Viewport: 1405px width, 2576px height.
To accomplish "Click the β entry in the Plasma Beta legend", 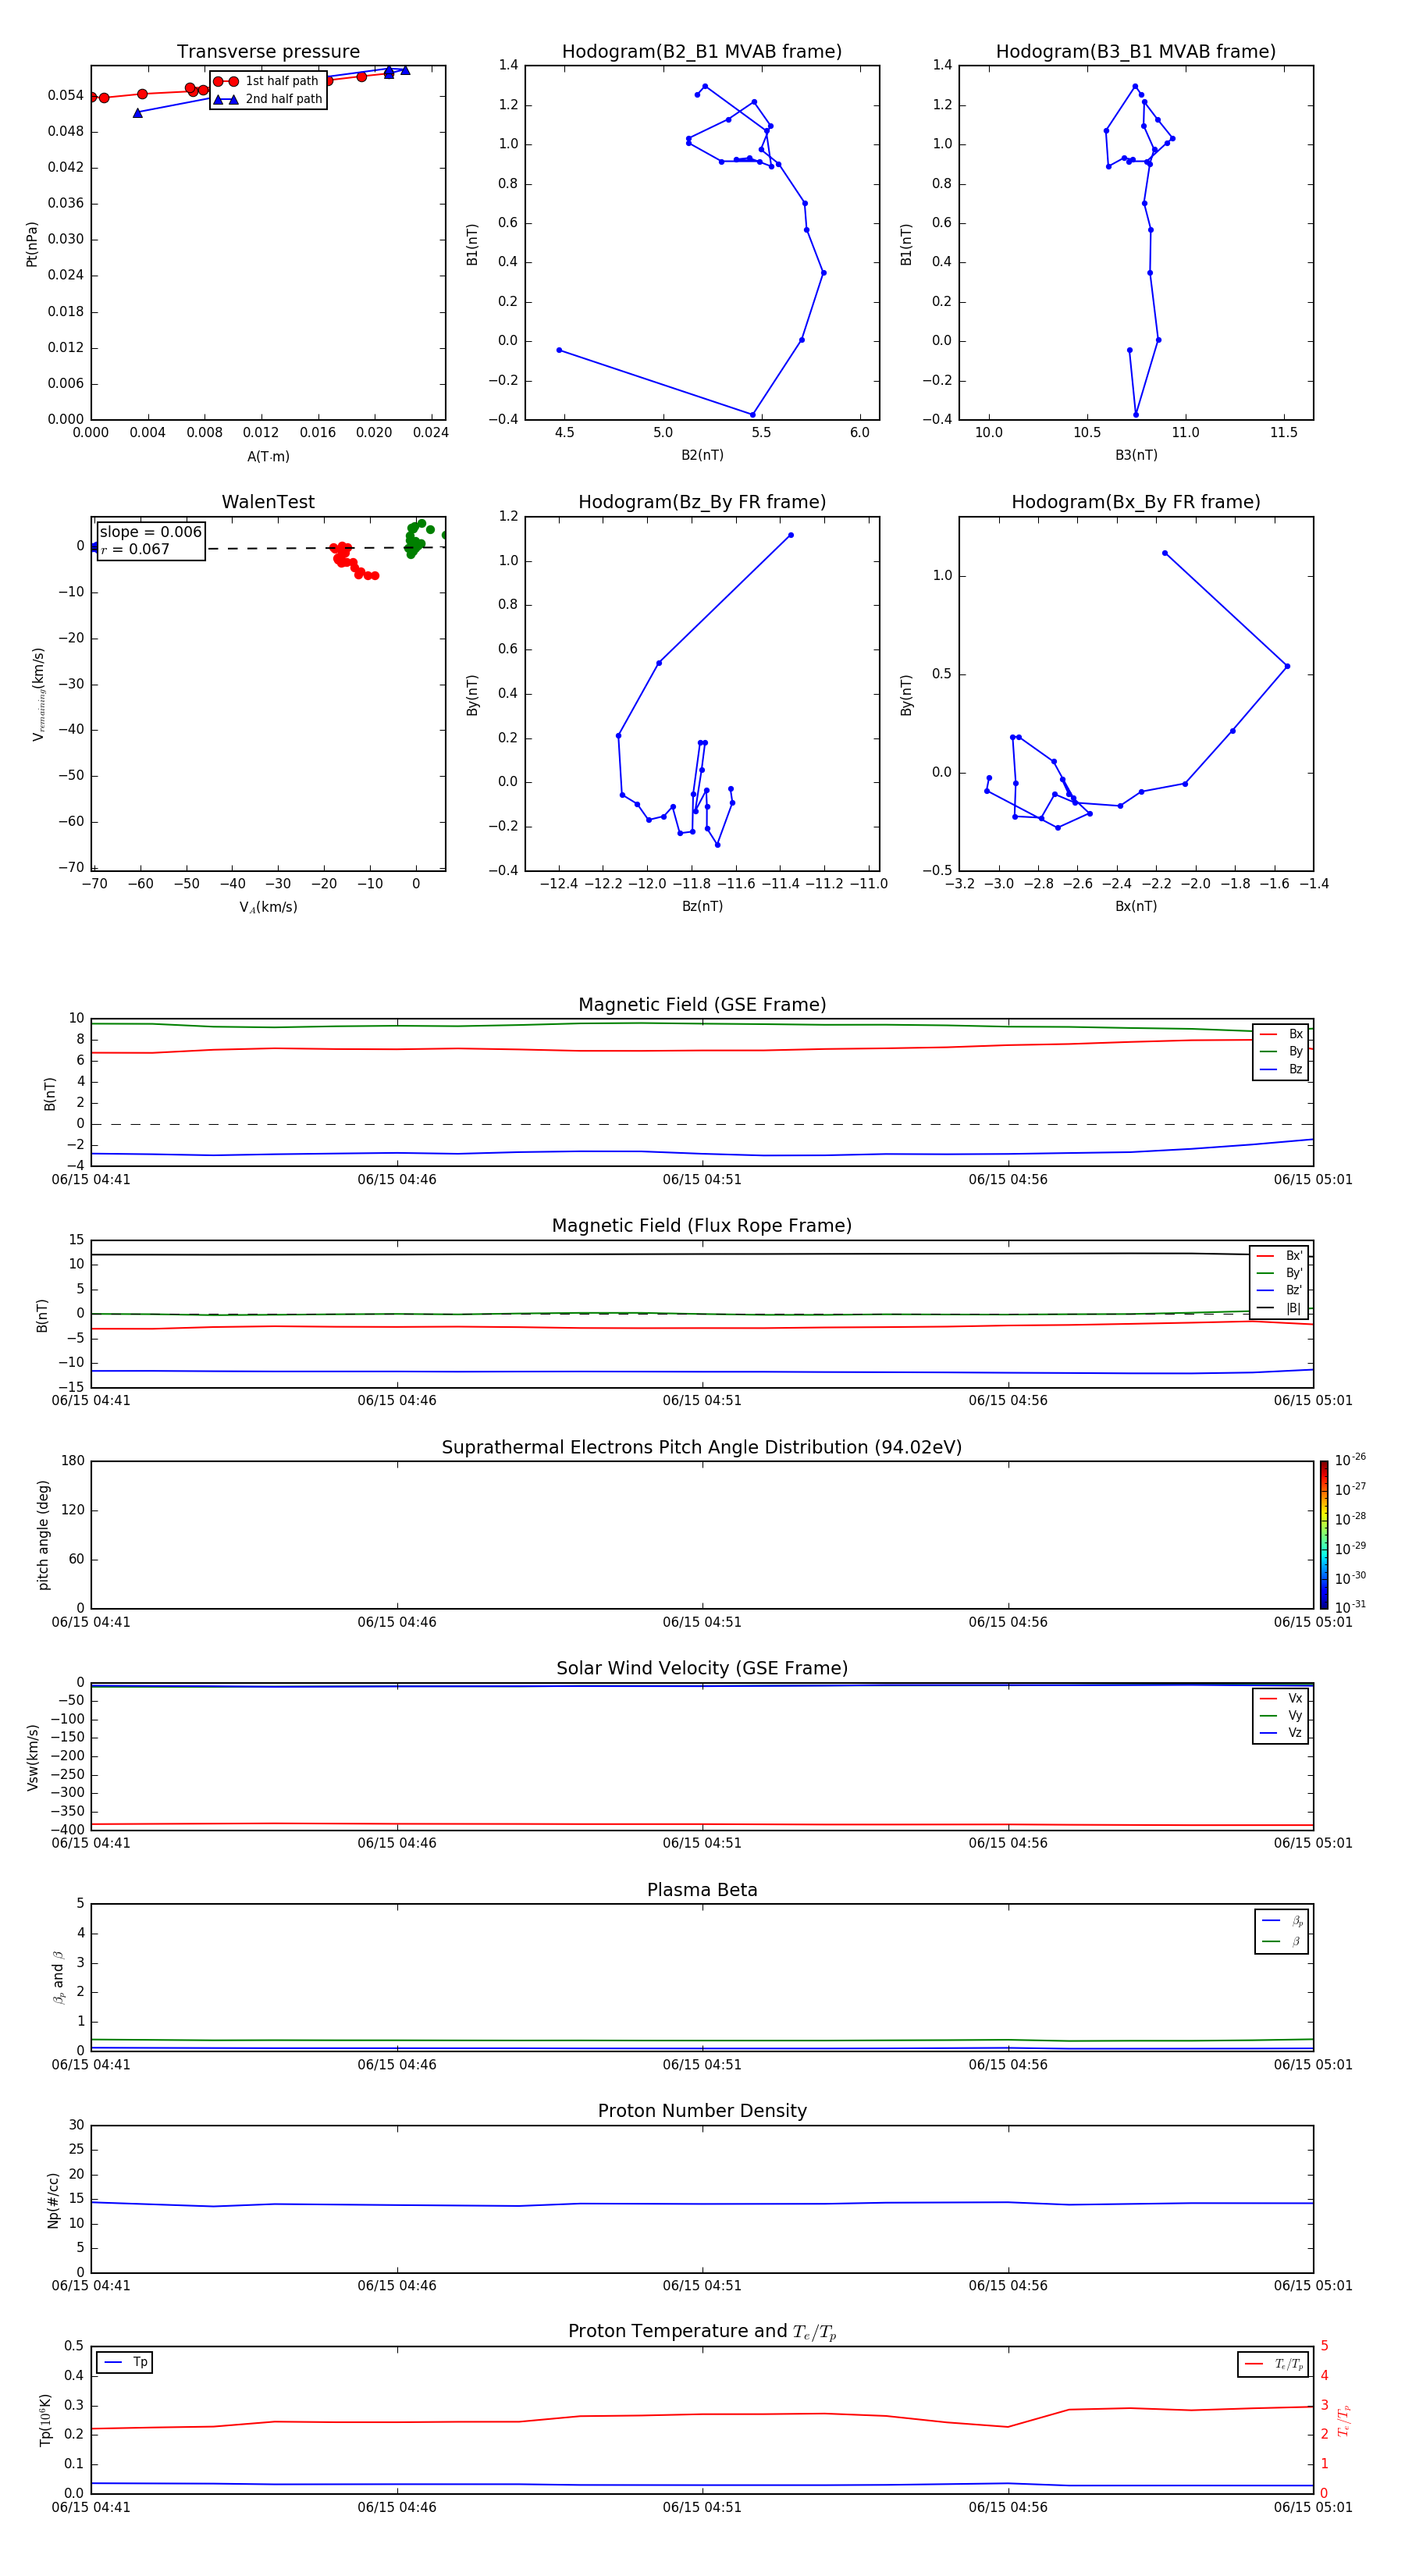I will point(1282,1942).
